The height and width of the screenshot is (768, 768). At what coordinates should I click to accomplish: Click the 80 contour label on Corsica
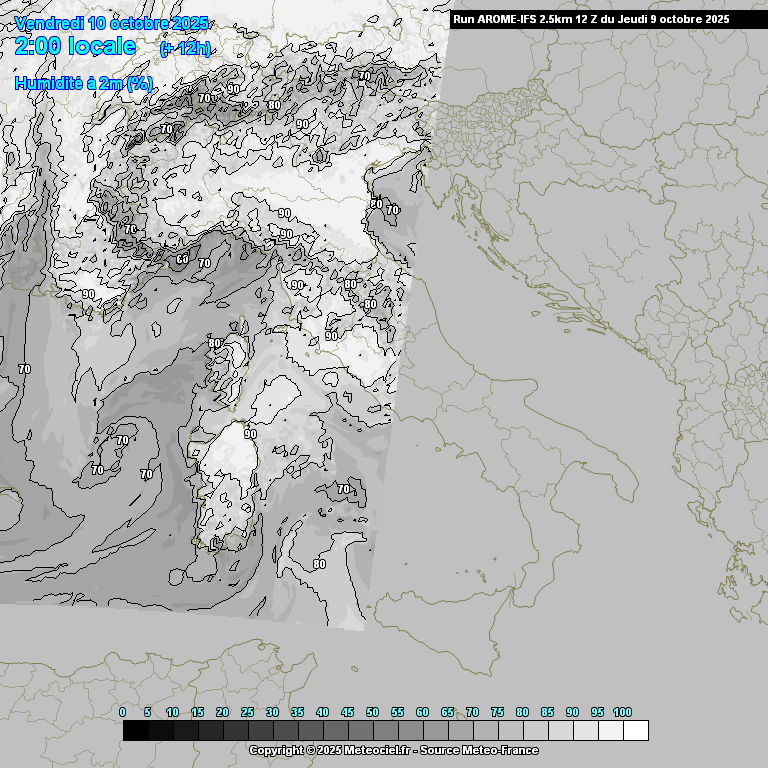tap(214, 343)
